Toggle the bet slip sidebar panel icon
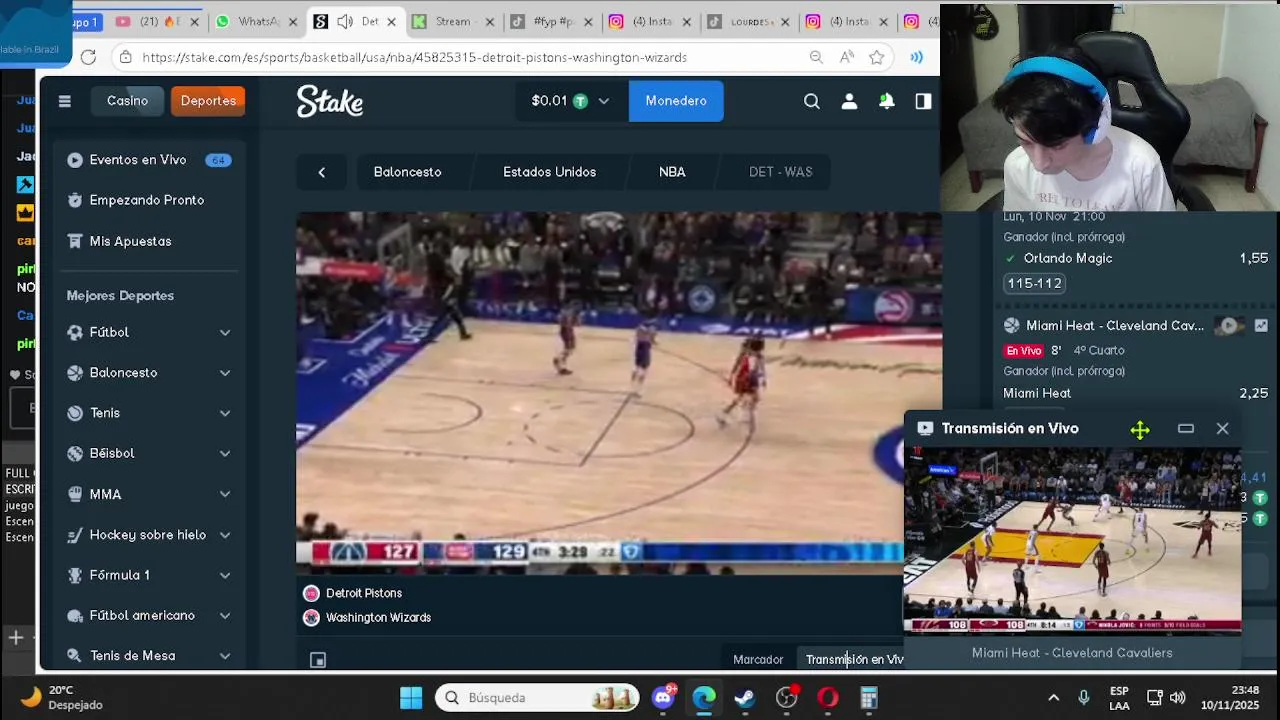 923,101
